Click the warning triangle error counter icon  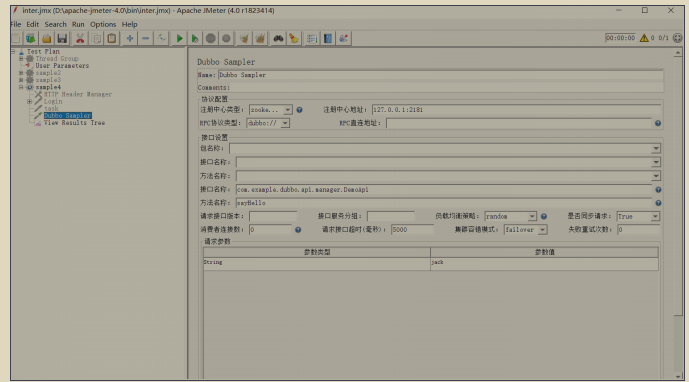[644, 38]
